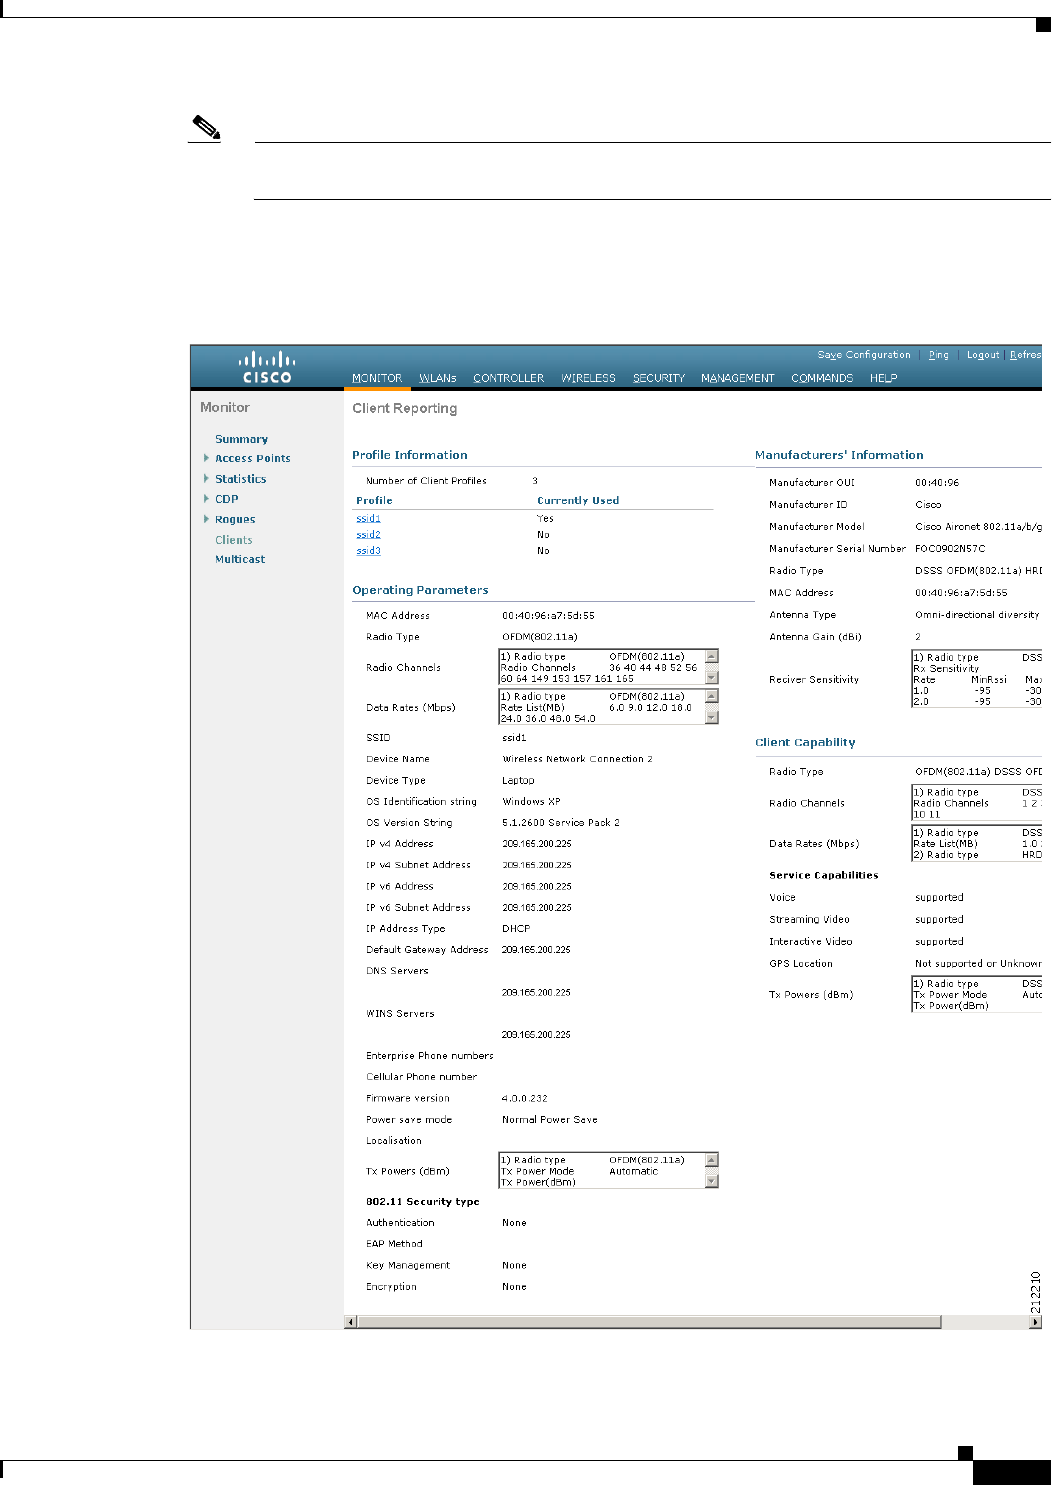This screenshot has height=1485, width=1052.
Task: Open the HELP tab
Action: click(883, 378)
